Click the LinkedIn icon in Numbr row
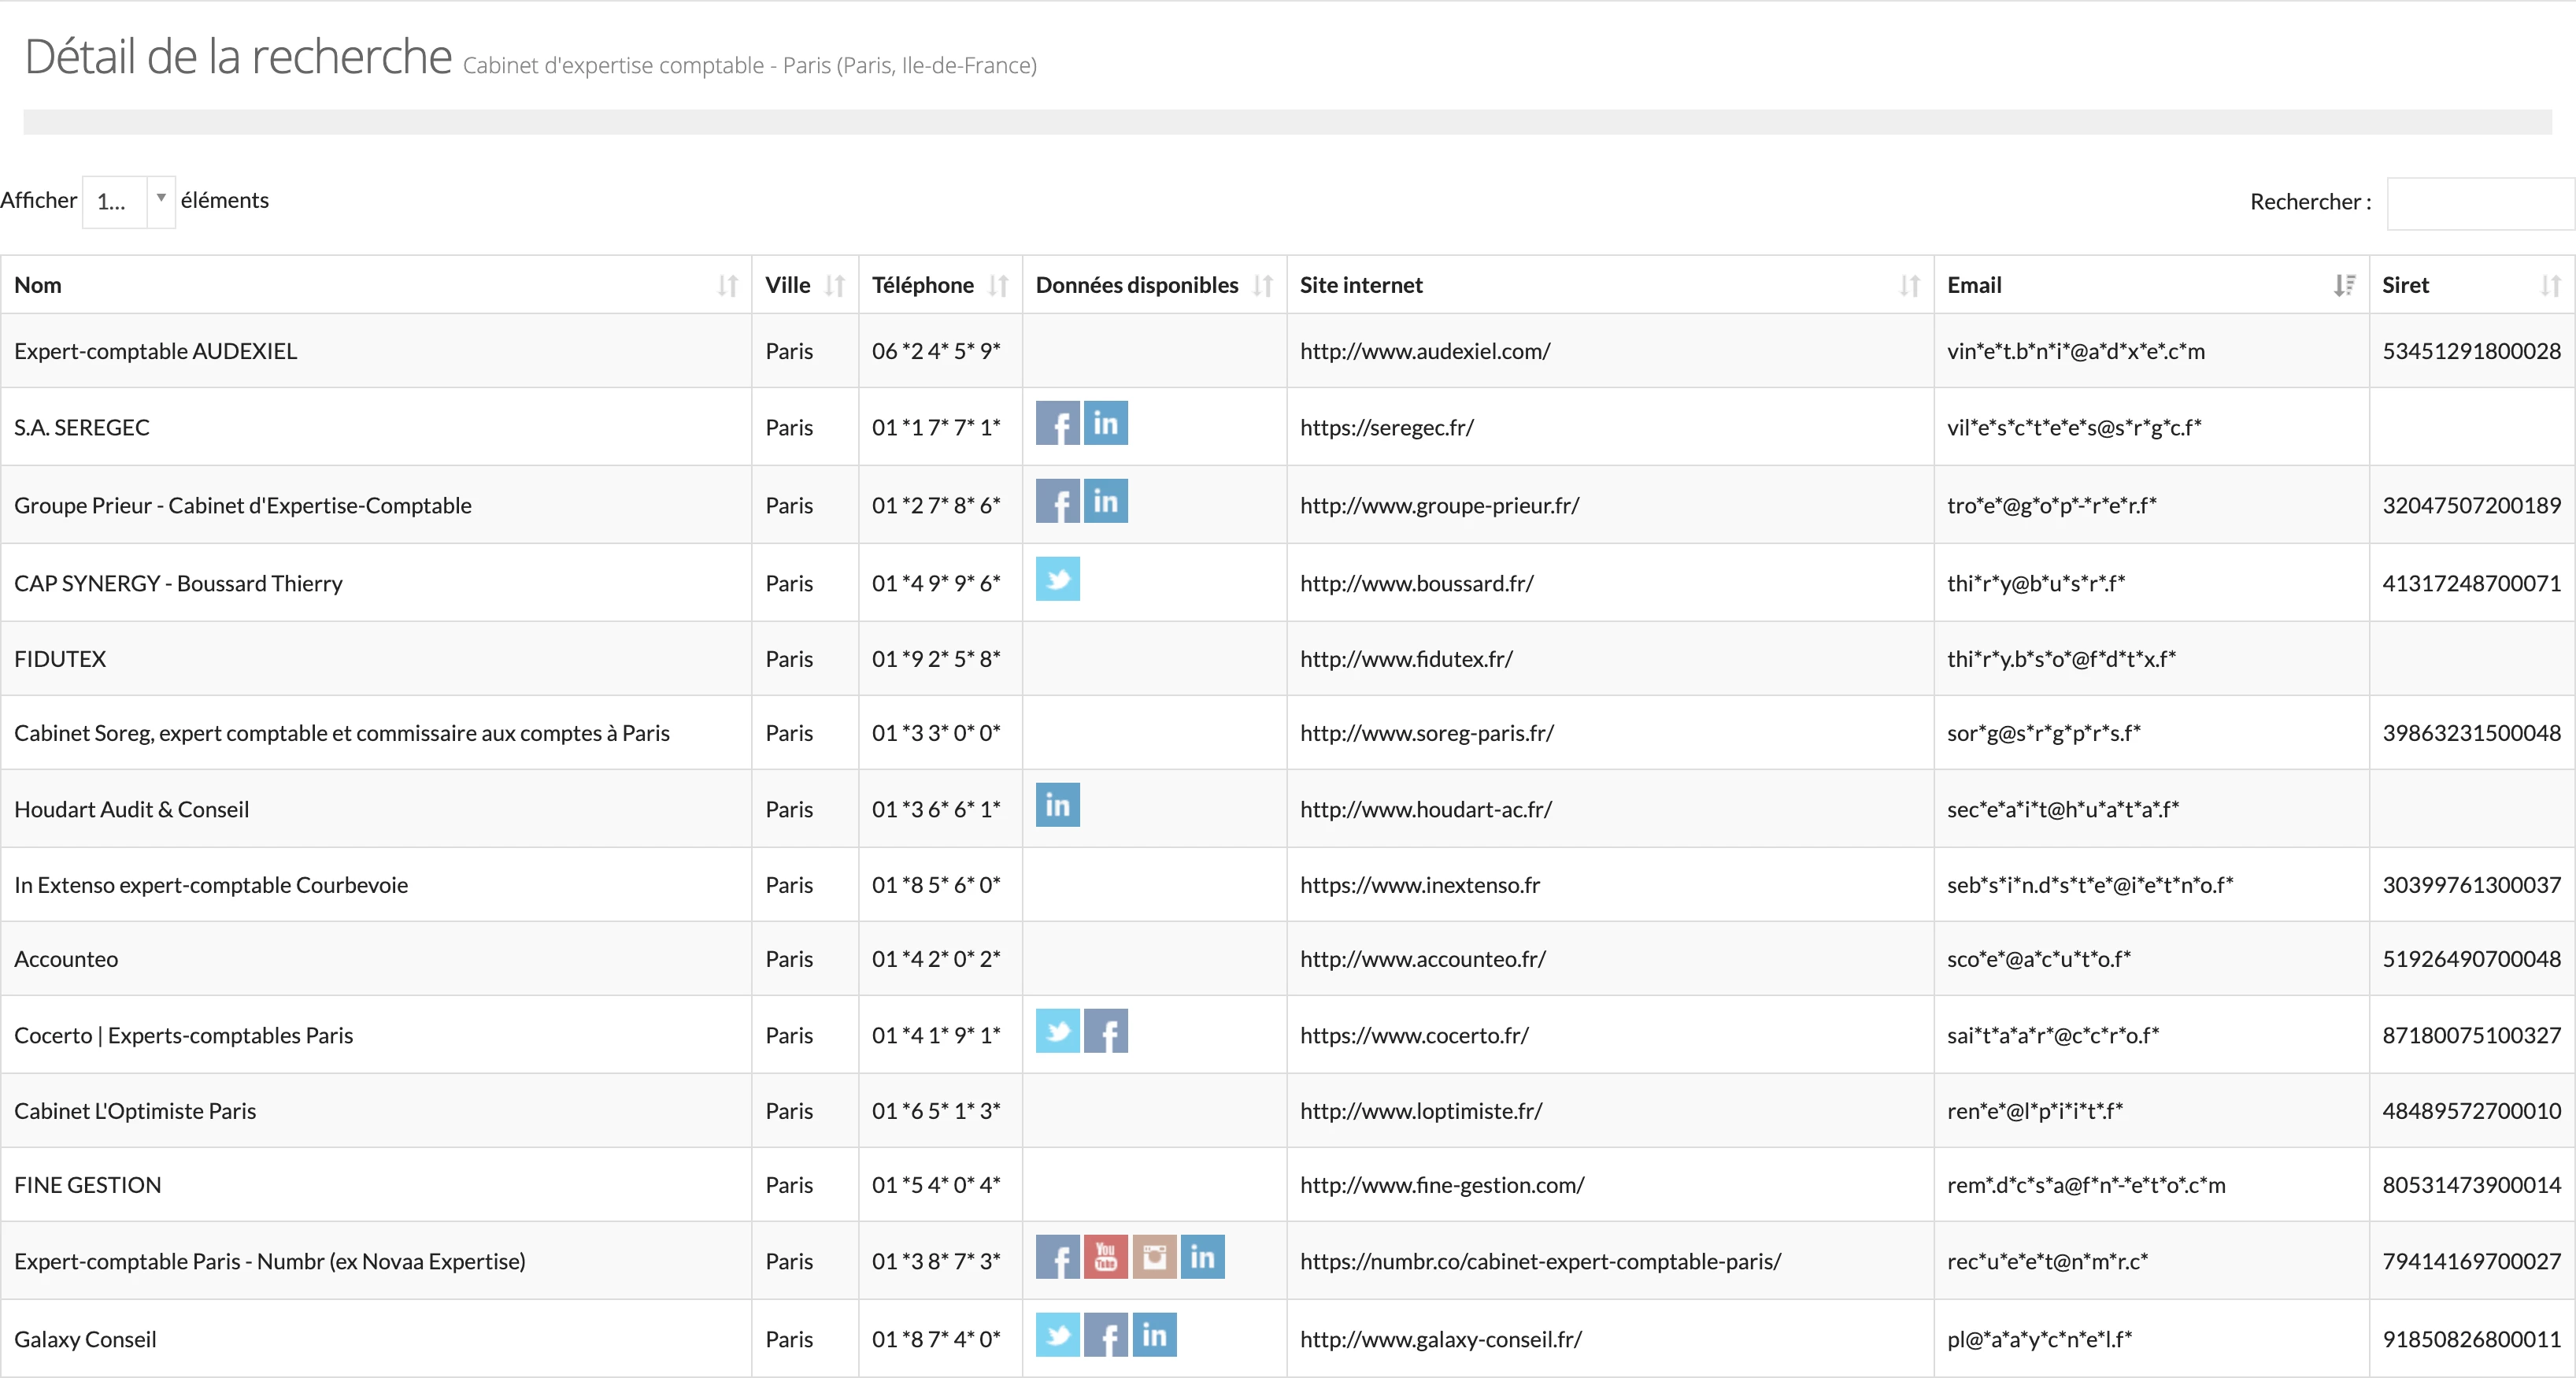 coord(1202,1257)
